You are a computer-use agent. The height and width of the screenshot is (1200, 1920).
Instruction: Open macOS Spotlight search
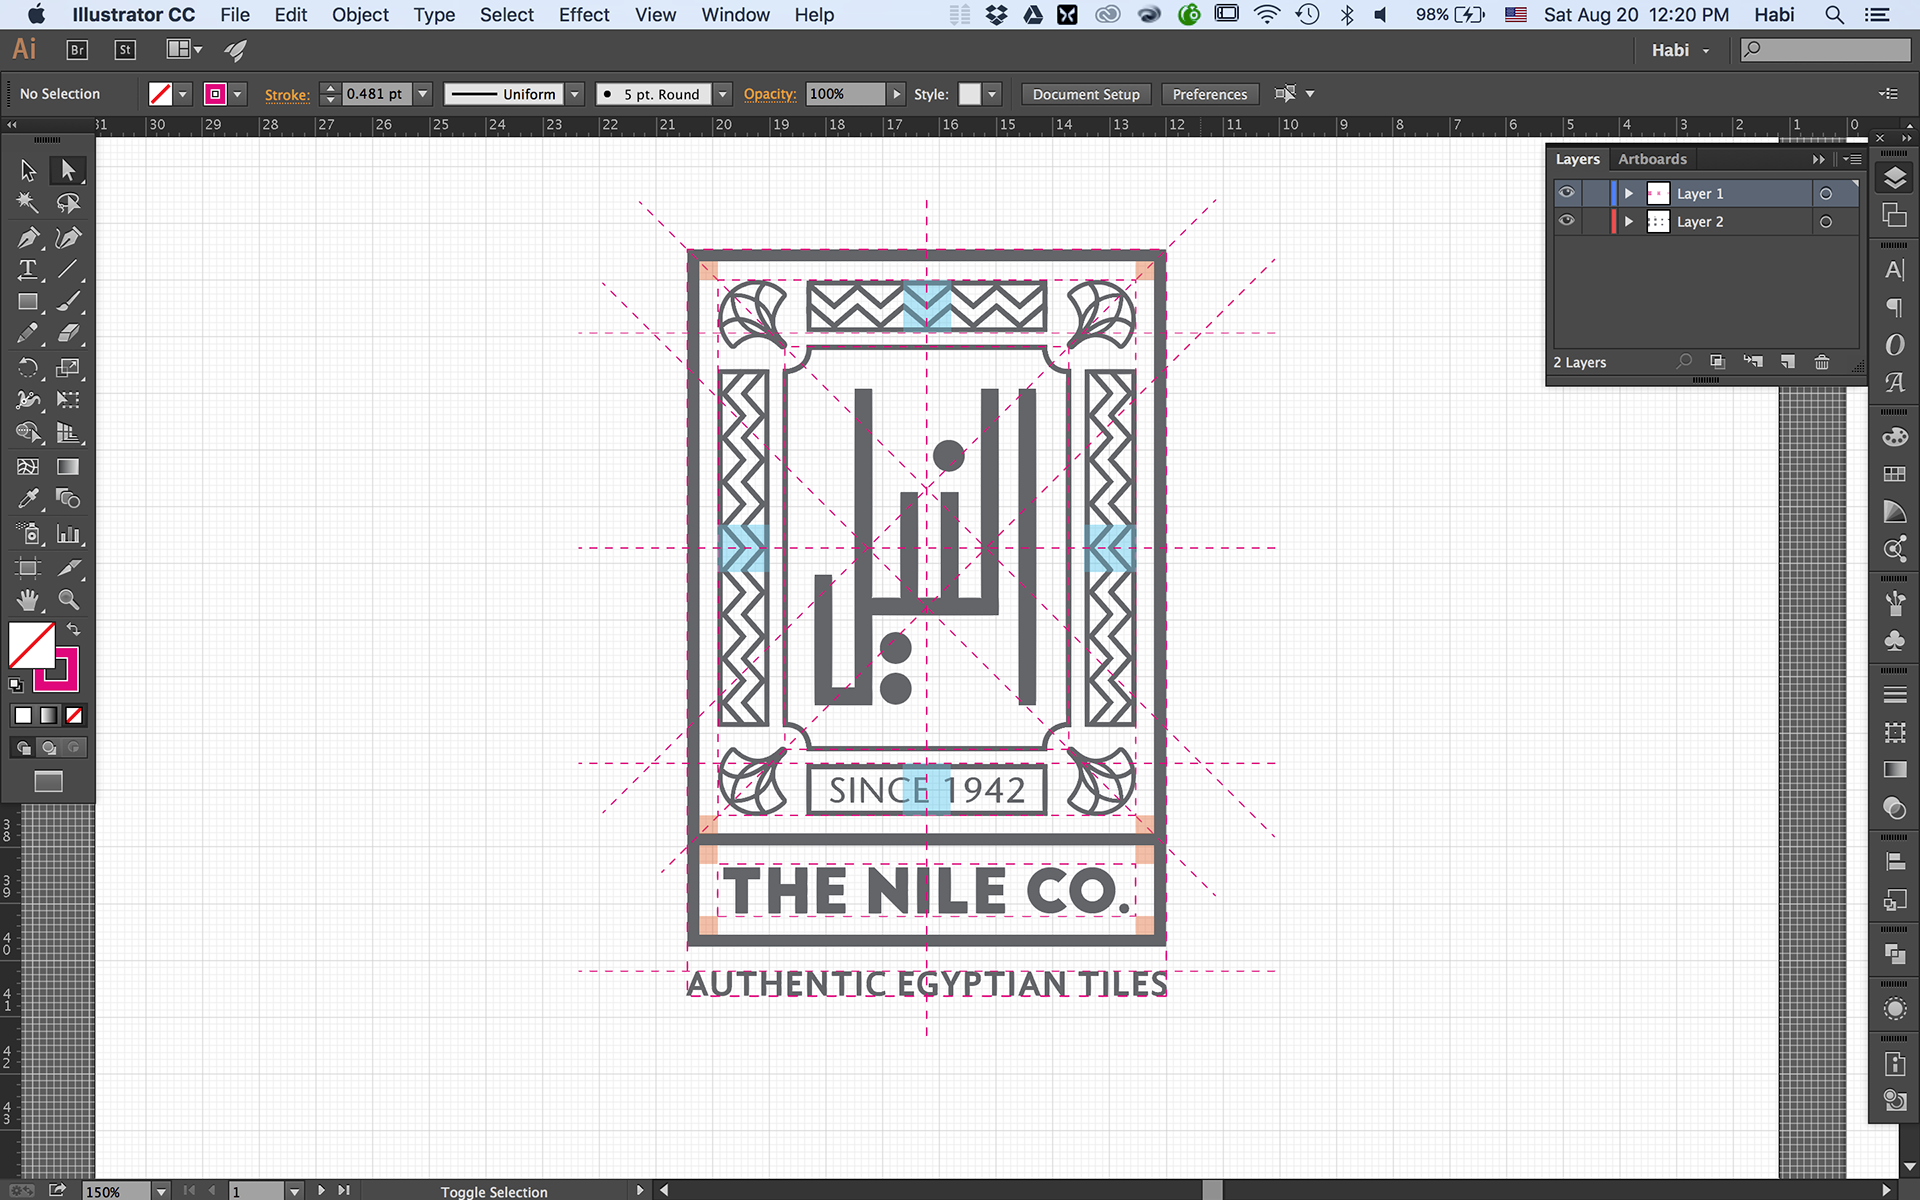[1834, 15]
